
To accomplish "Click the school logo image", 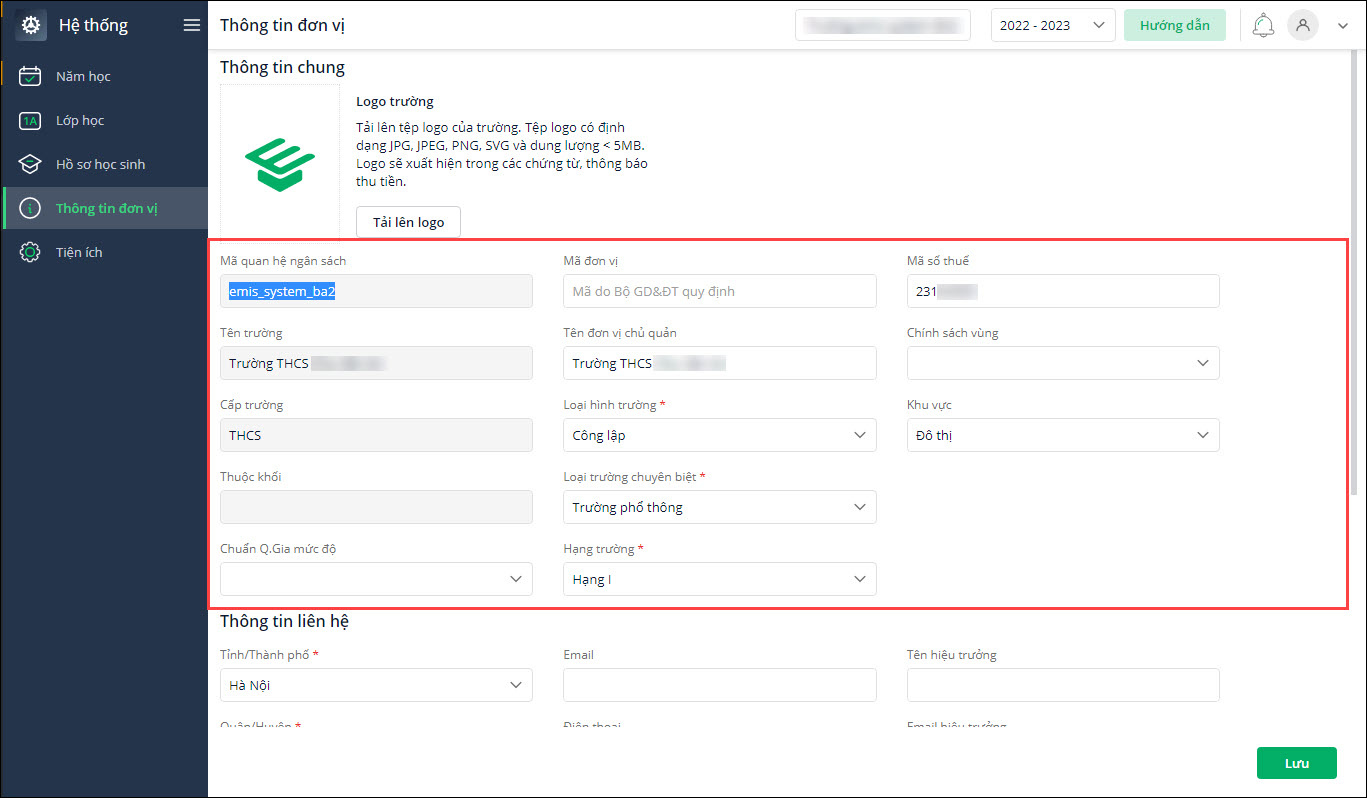I will click(x=280, y=164).
